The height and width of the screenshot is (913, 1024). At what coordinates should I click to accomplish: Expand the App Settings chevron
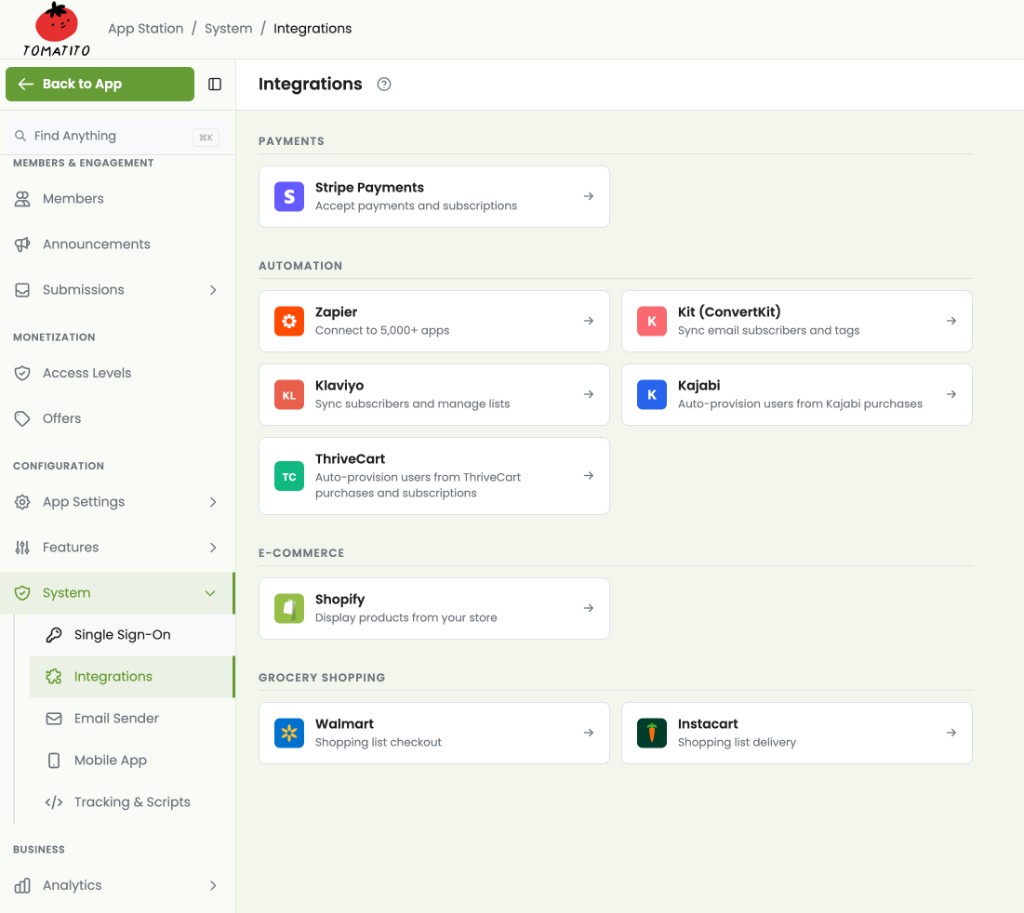point(213,502)
